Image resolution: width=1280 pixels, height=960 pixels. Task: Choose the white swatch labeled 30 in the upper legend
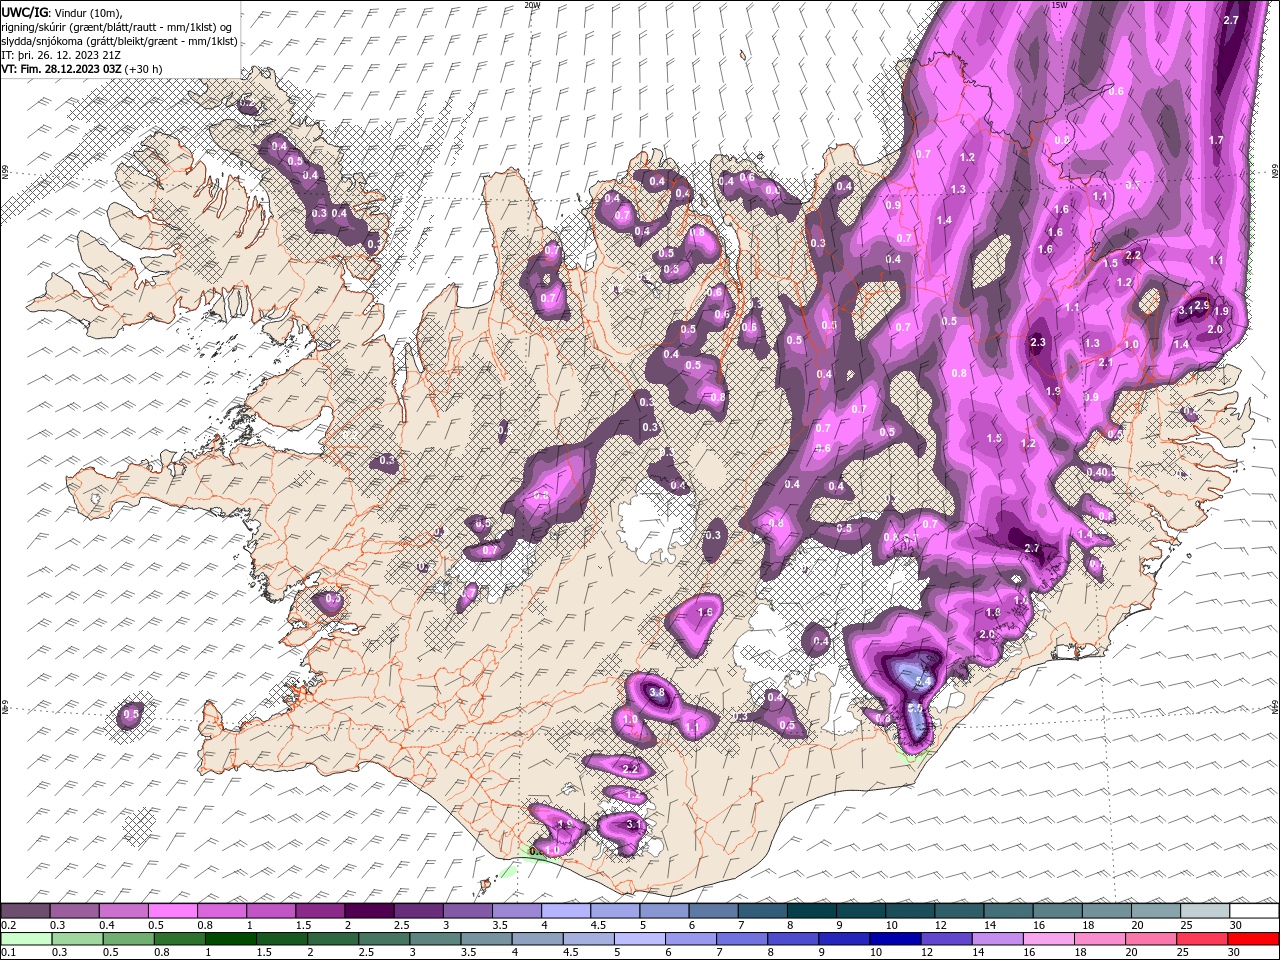coord(1253,910)
